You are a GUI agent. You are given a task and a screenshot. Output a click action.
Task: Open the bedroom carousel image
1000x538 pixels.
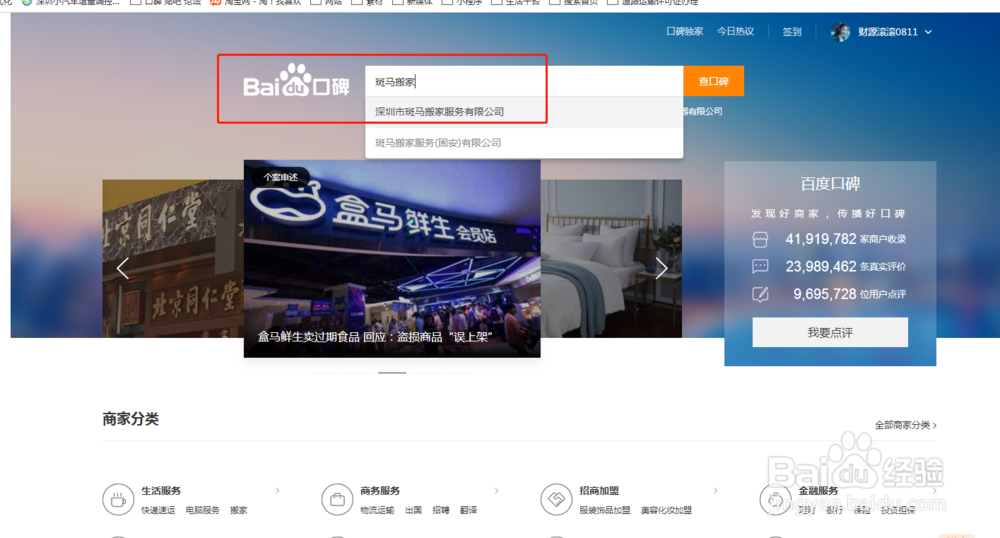click(611, 258)
